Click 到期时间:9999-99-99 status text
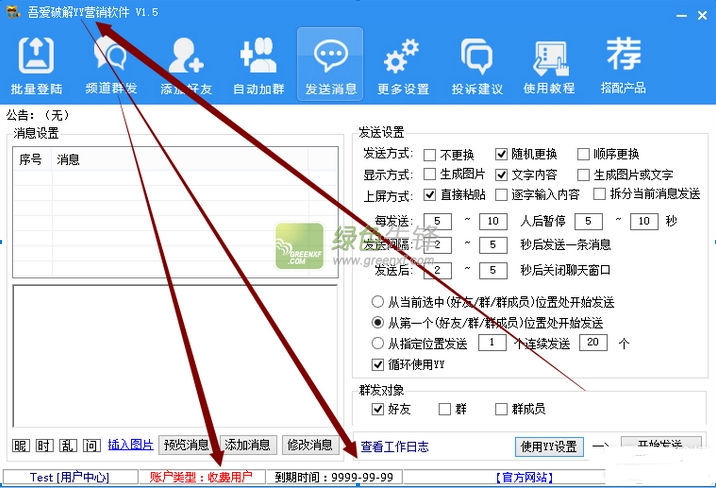Screen dimensions: 716x488 [x=334, y=477]
